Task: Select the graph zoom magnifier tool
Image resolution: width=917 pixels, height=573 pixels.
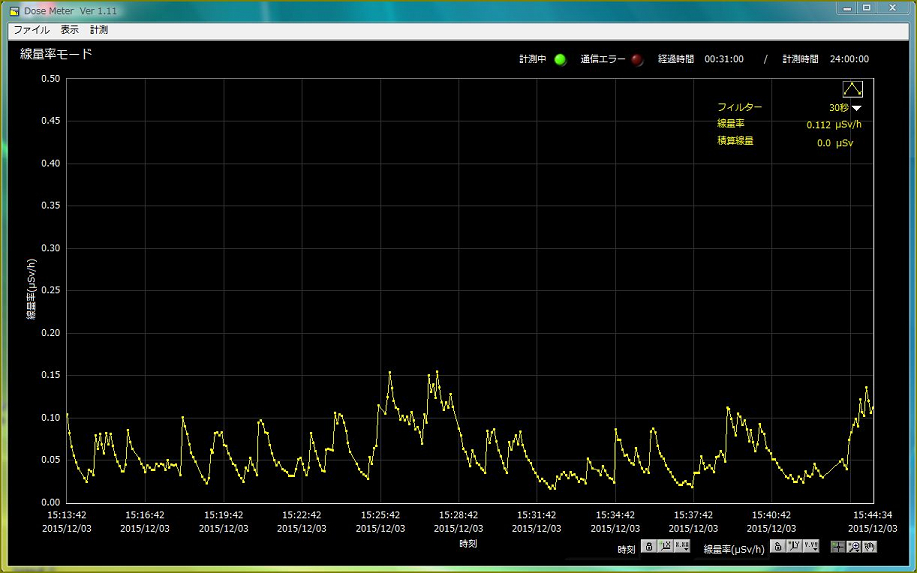Action: pyautogui.click(x=854, y=546)
